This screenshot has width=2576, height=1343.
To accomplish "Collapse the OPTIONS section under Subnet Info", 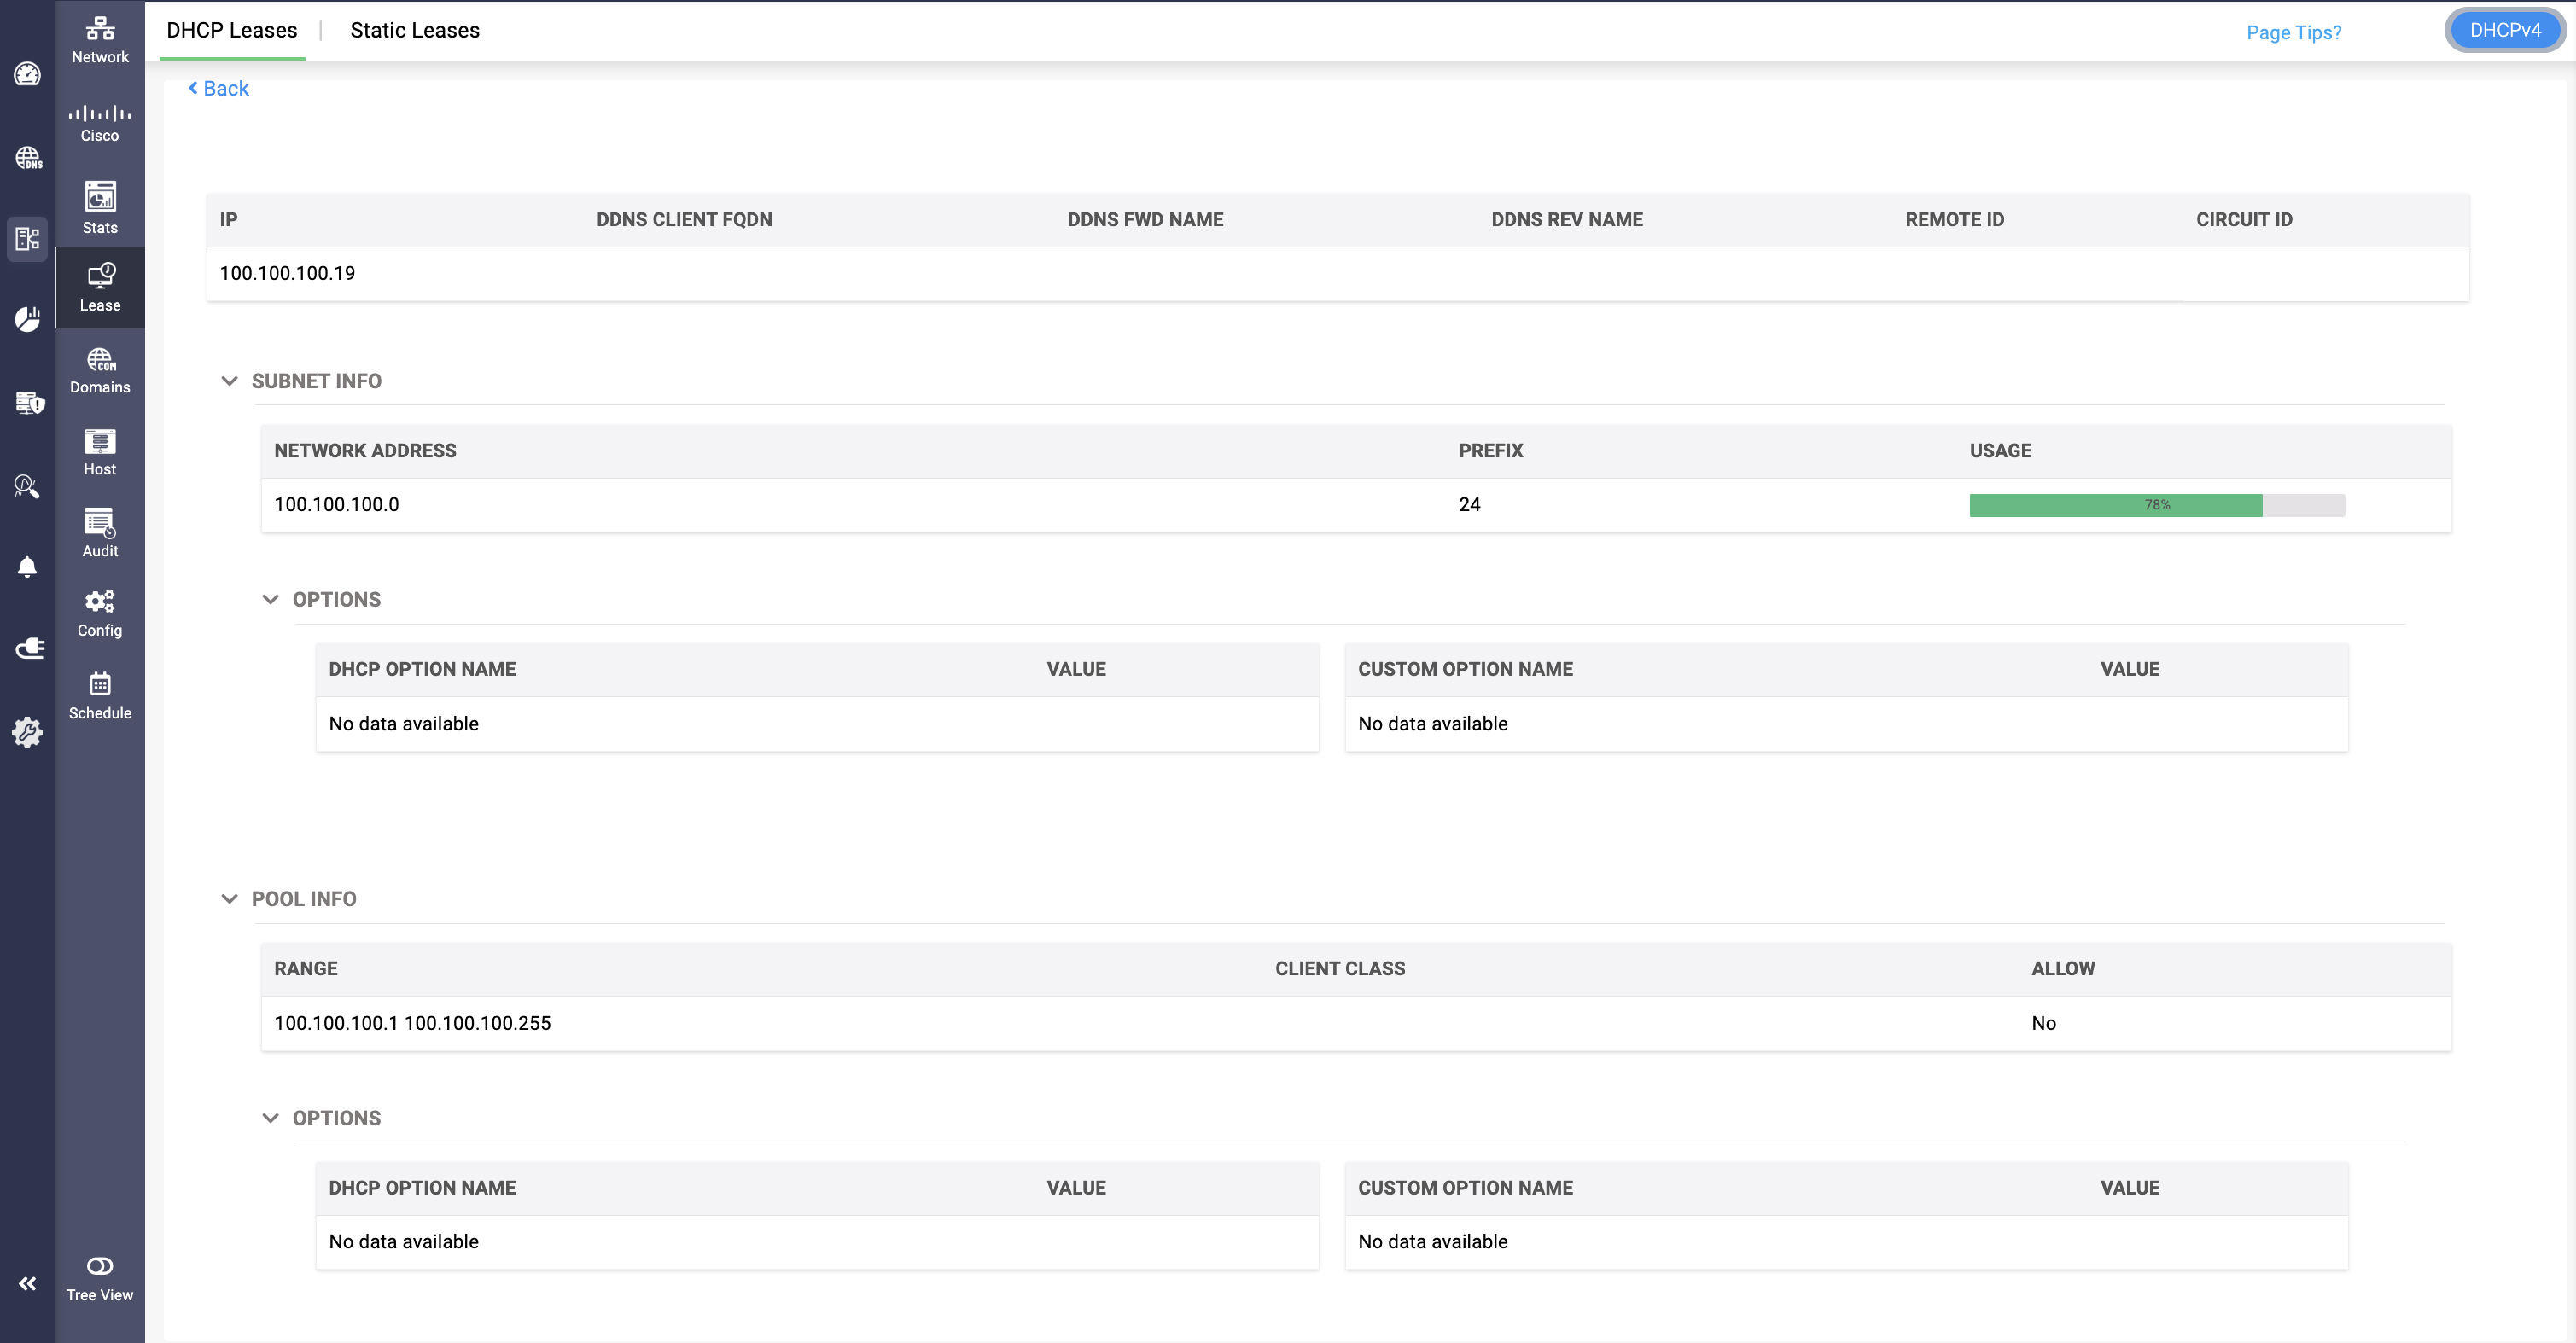I will (x=270, y=600).
